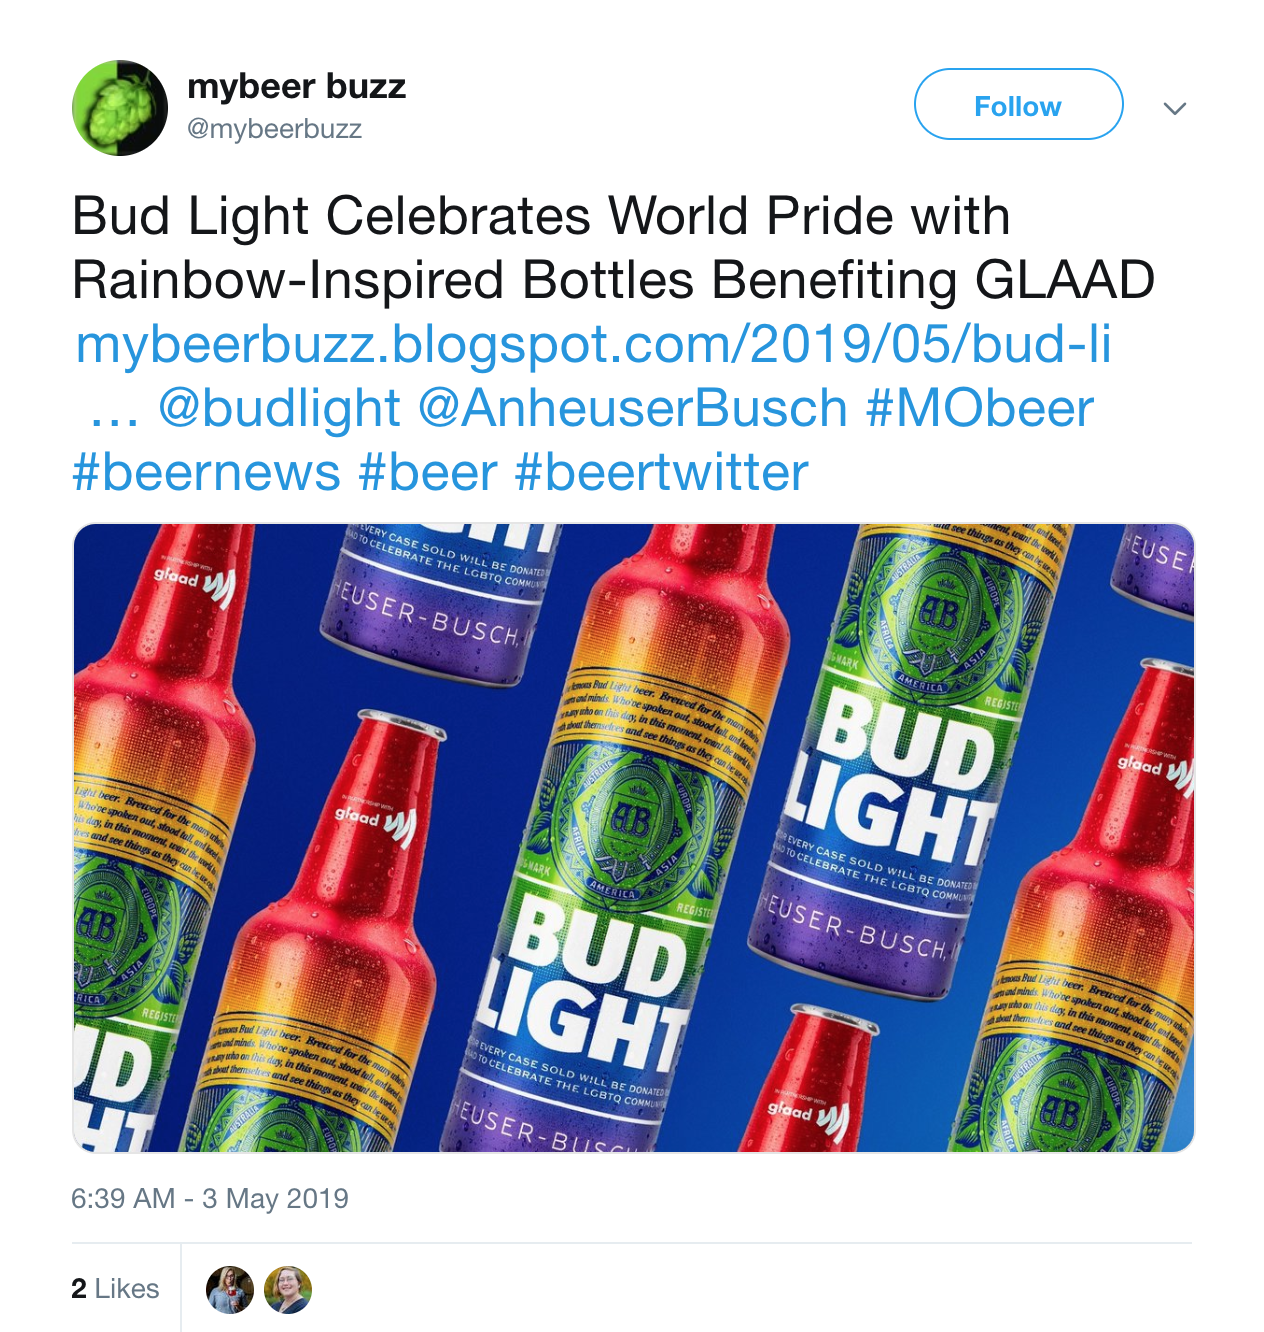Open the mybeerbuzz.blogspot.com article link

tap(594, 345)
